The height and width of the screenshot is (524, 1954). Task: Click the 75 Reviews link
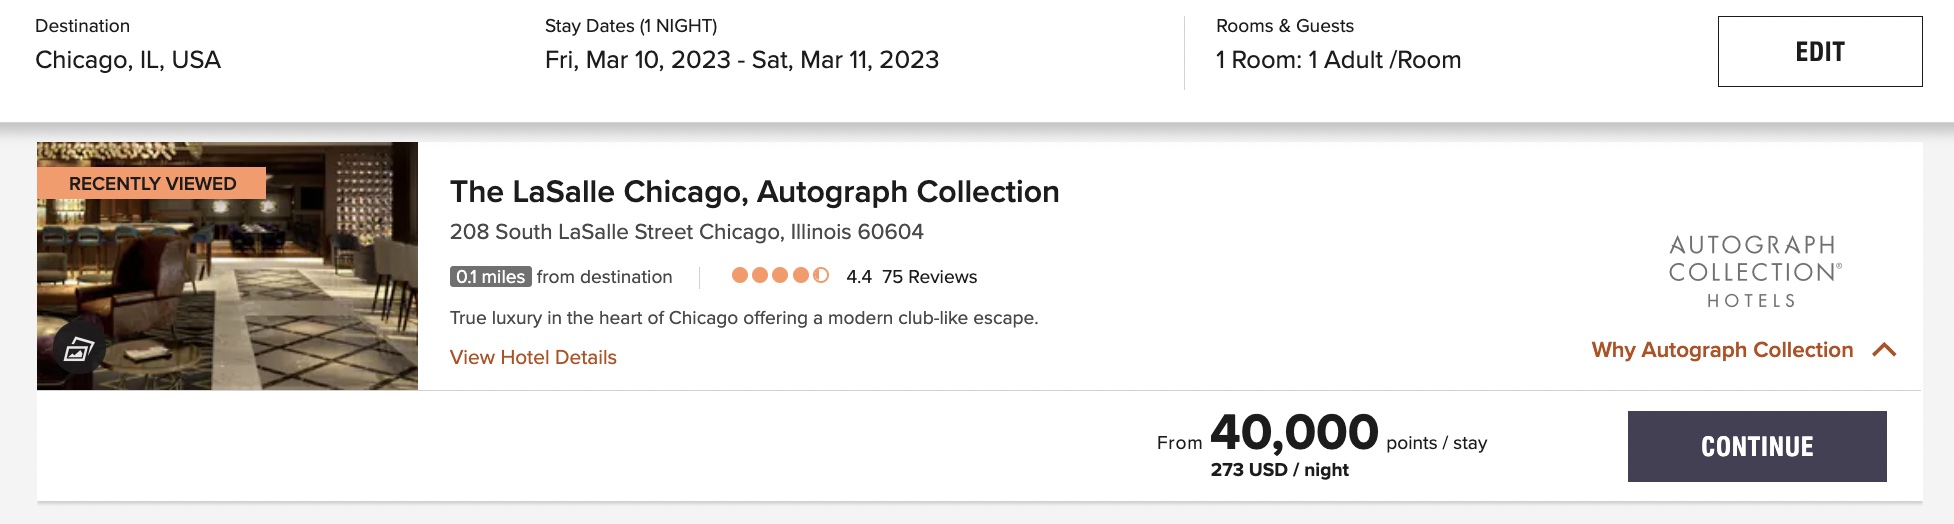[929, 277]
